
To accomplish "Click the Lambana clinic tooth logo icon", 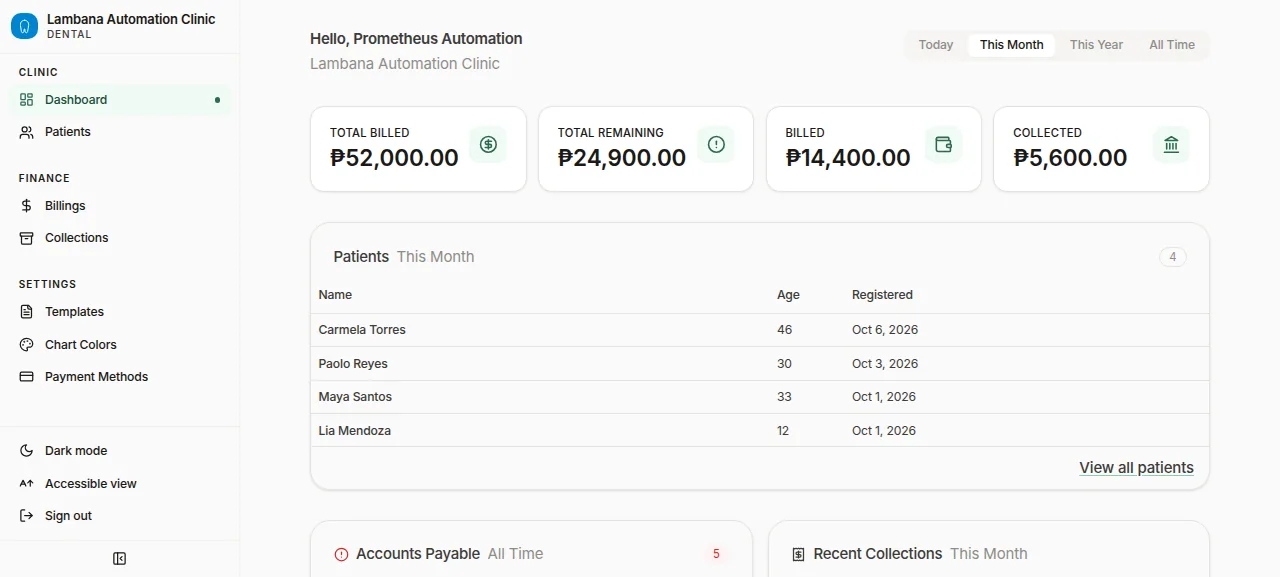I will 24,26.
